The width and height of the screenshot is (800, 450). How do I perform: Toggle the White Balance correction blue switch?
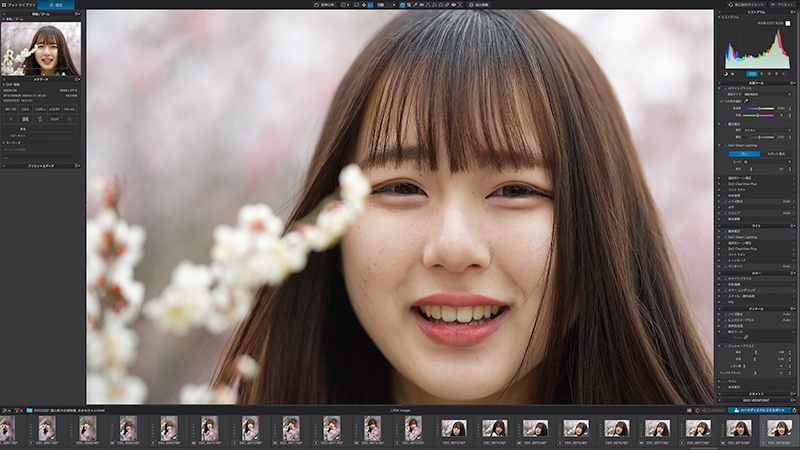pyautogui.click(x=726, y=88)
